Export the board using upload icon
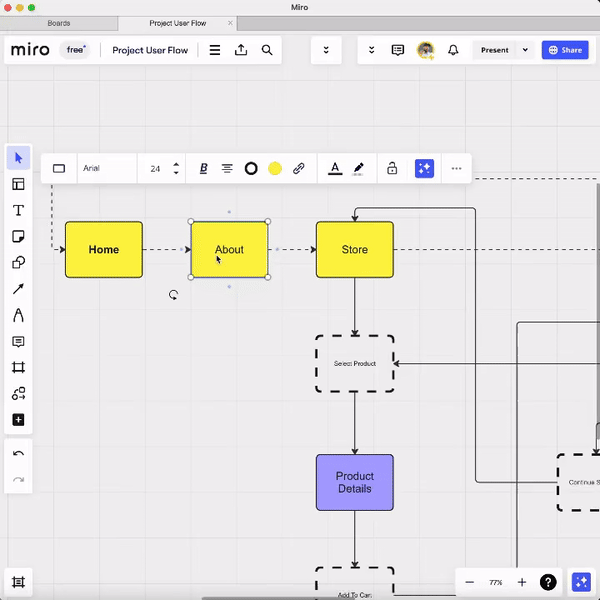The width and height of the screenshot is (600, 600). coord(241,50)
